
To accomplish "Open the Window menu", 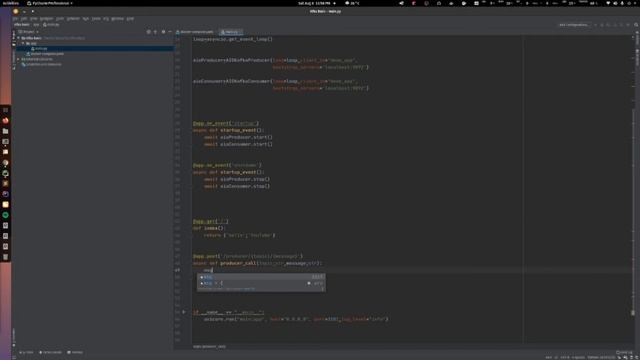I will pos(118,18).
